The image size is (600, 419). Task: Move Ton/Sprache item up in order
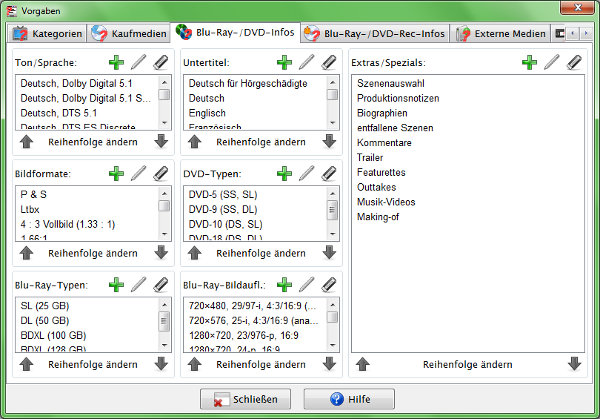point(28,142)
